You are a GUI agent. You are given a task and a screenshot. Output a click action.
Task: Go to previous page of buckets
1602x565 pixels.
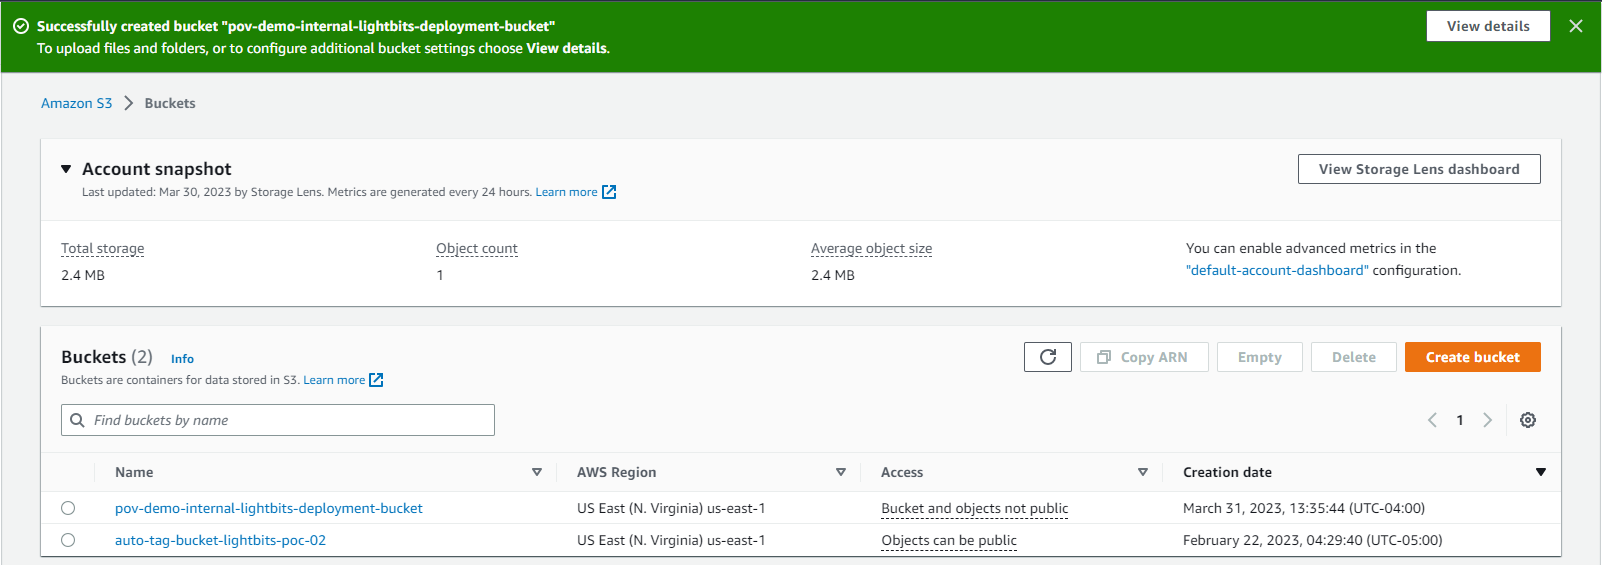tap(1432, 420)
